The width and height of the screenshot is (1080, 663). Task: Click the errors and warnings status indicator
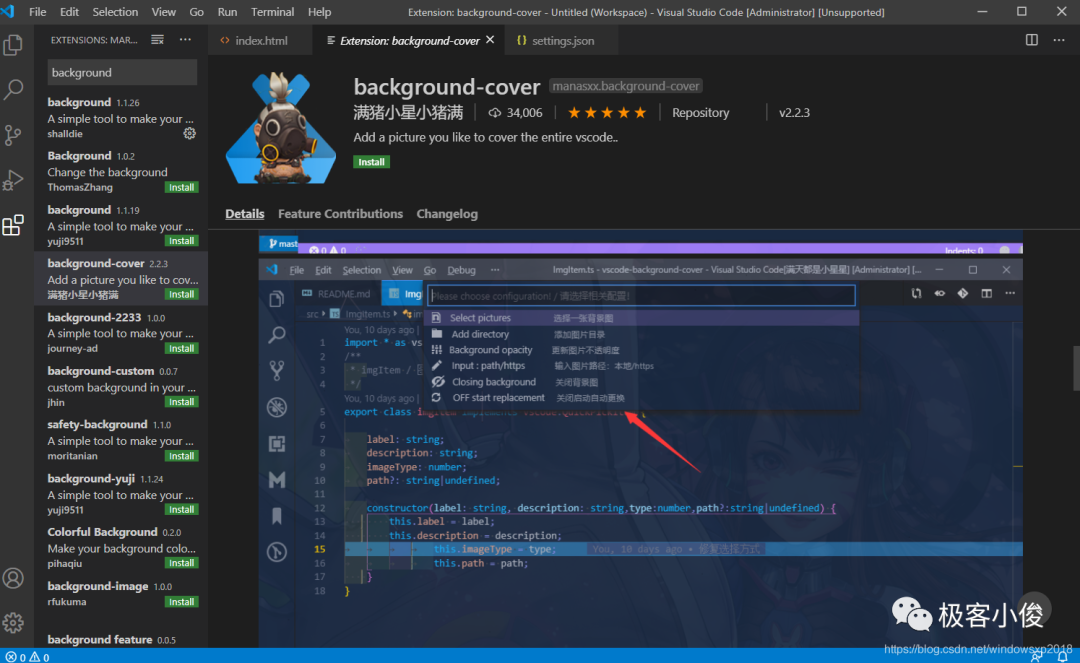(28, 657)
